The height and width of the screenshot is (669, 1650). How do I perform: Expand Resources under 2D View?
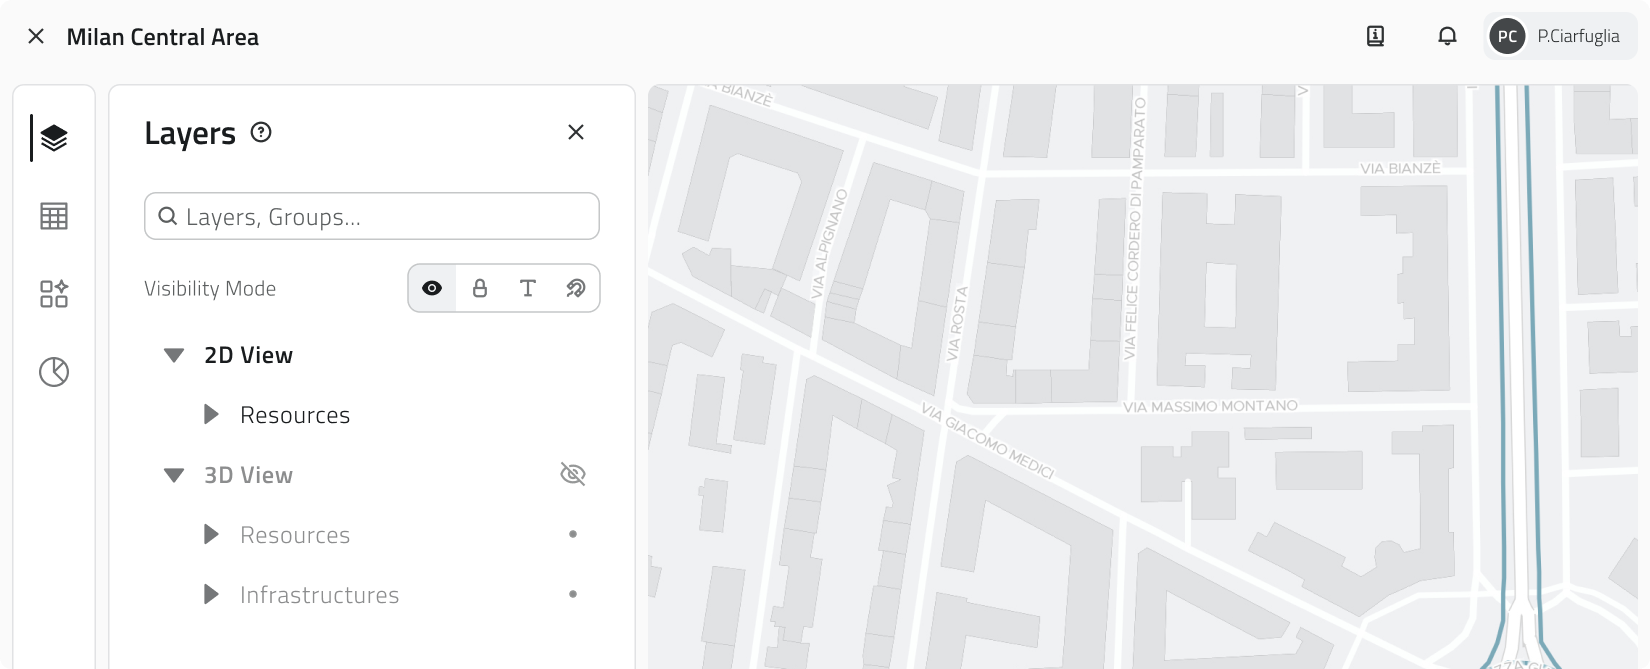[211, 415]
